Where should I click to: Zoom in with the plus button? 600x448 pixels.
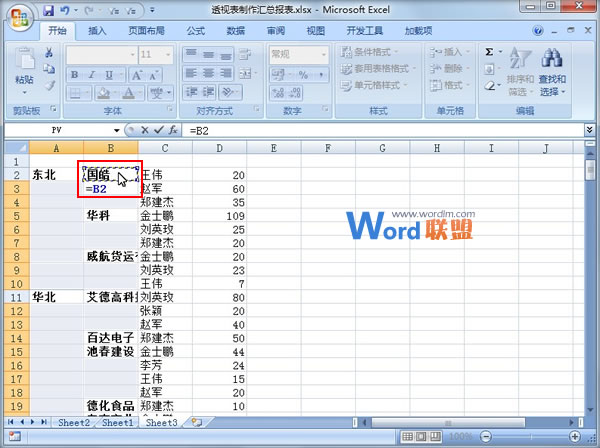(x=575, y=437)
